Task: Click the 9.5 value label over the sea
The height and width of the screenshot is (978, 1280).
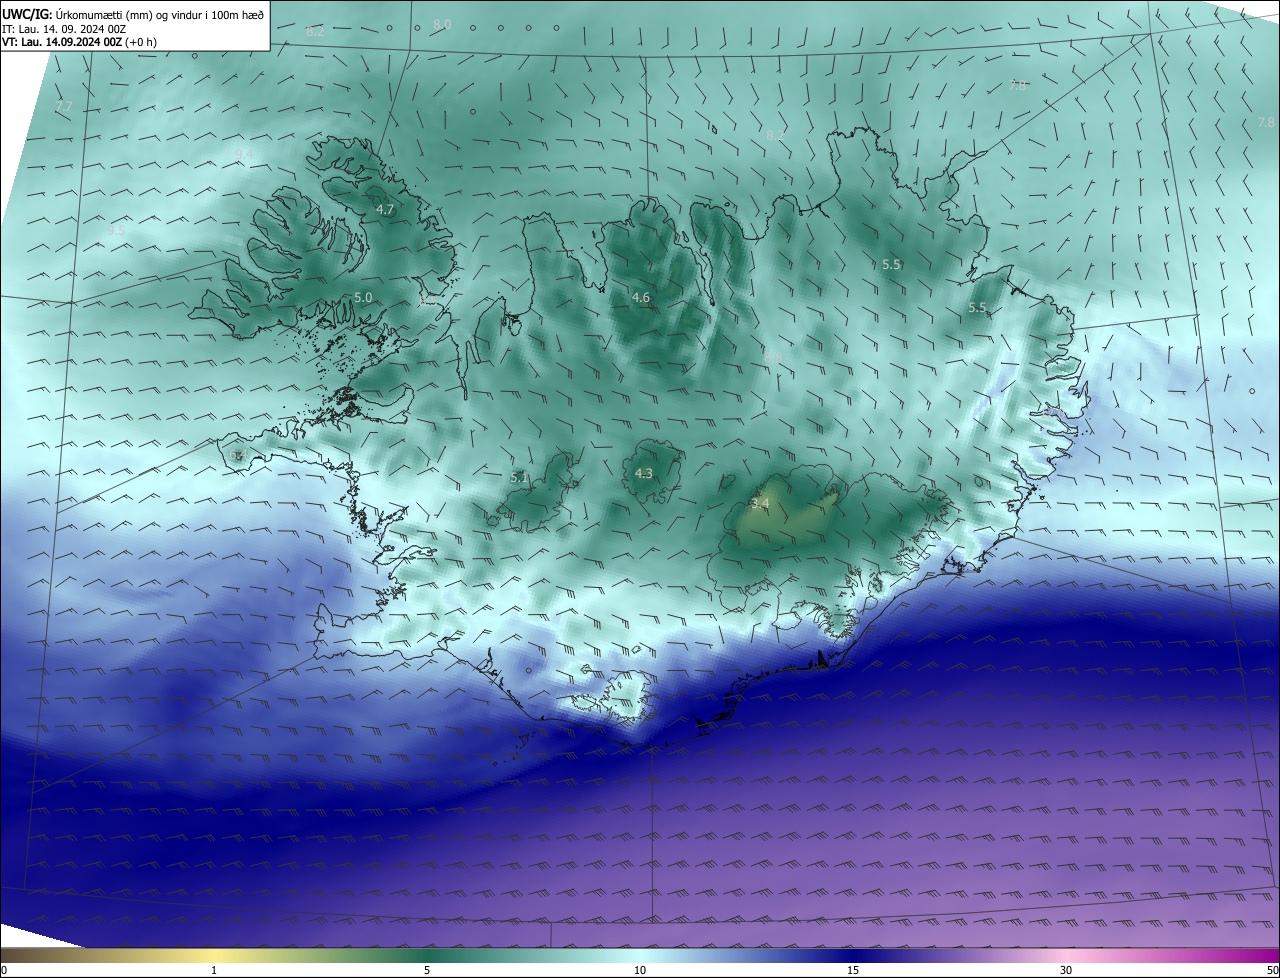Action: (117, 230)
